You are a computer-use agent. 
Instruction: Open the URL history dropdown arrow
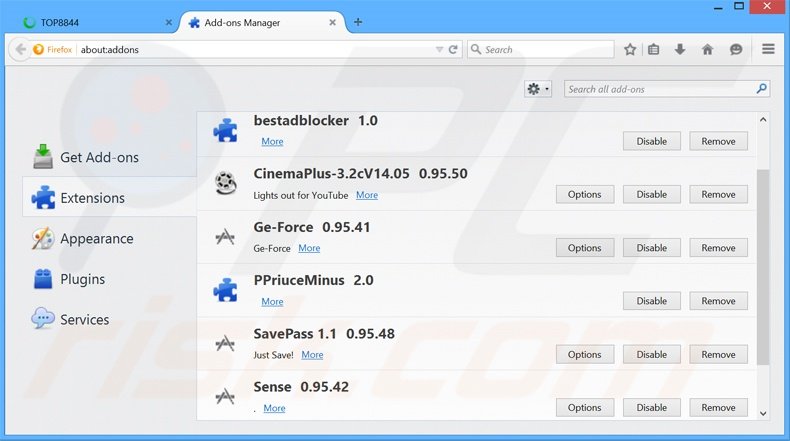click(439, 49)
